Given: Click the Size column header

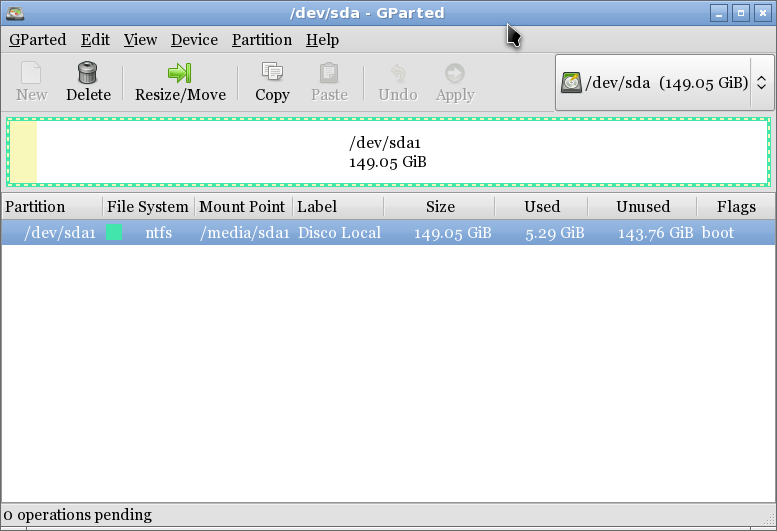Looking at the screenshot, I should pyautogui.click(x=439, y=207).
